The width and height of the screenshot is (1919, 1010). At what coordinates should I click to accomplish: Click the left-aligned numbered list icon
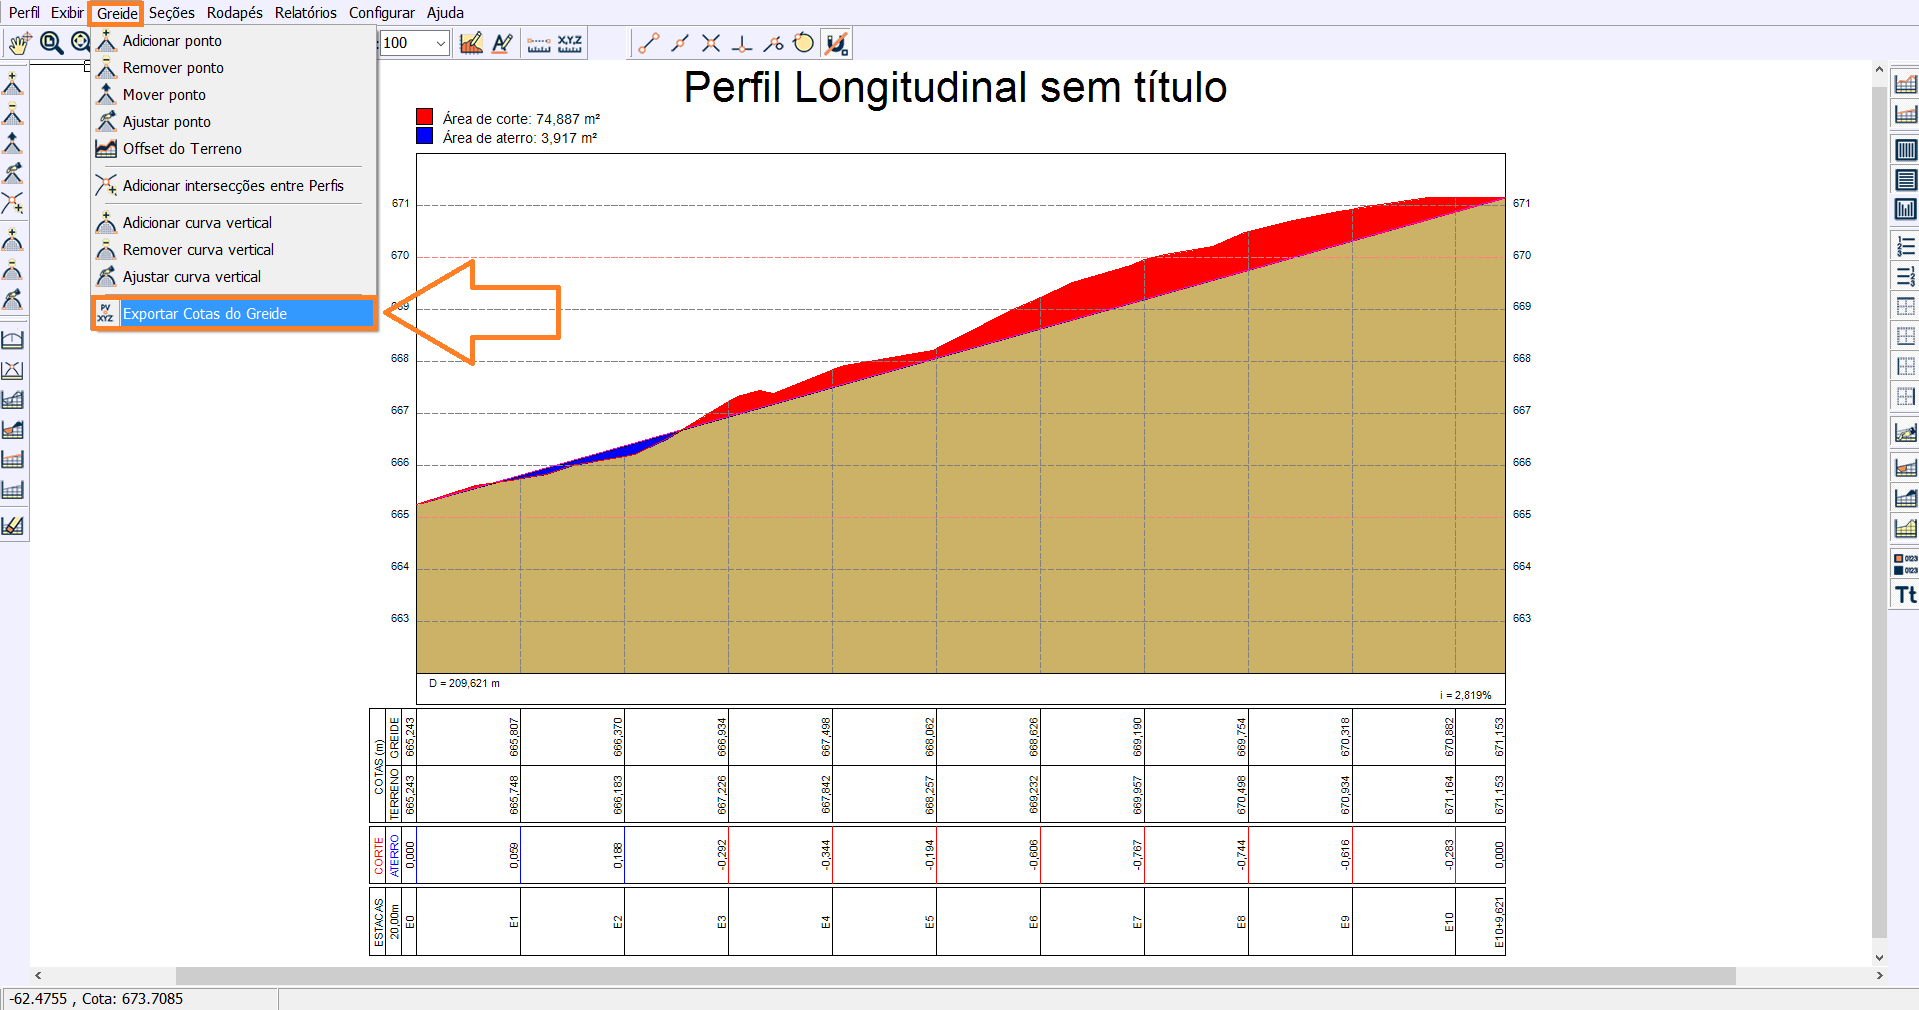pyautogui.click(x=1906, y=246)
